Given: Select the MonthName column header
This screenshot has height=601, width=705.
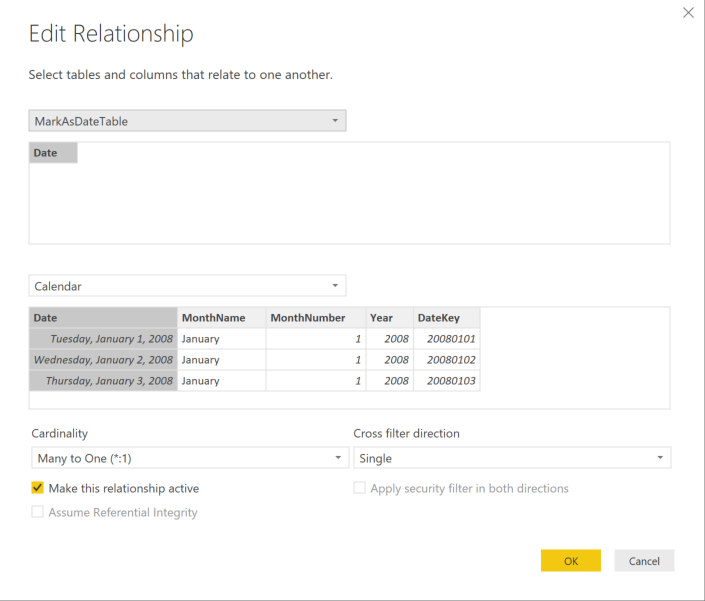Looking at the screenshot, I should 222,318.
